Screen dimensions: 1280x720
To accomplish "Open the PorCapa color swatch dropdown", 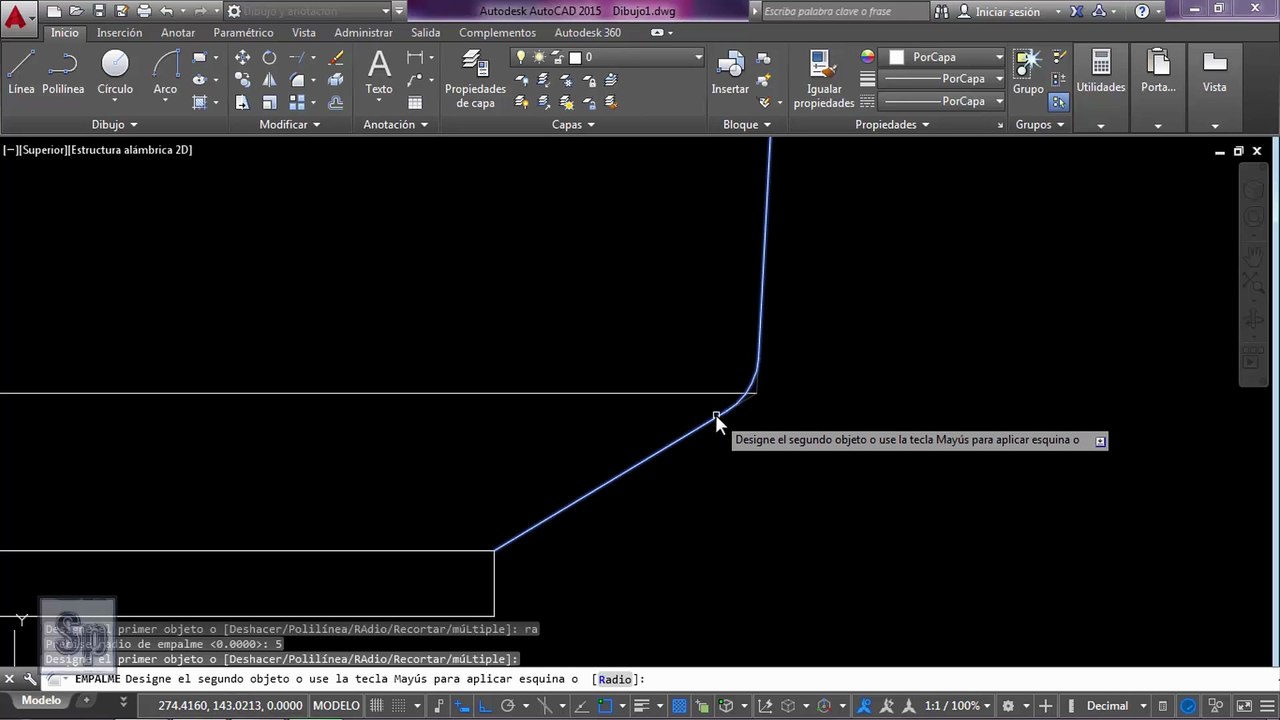I will pos(946,58).
